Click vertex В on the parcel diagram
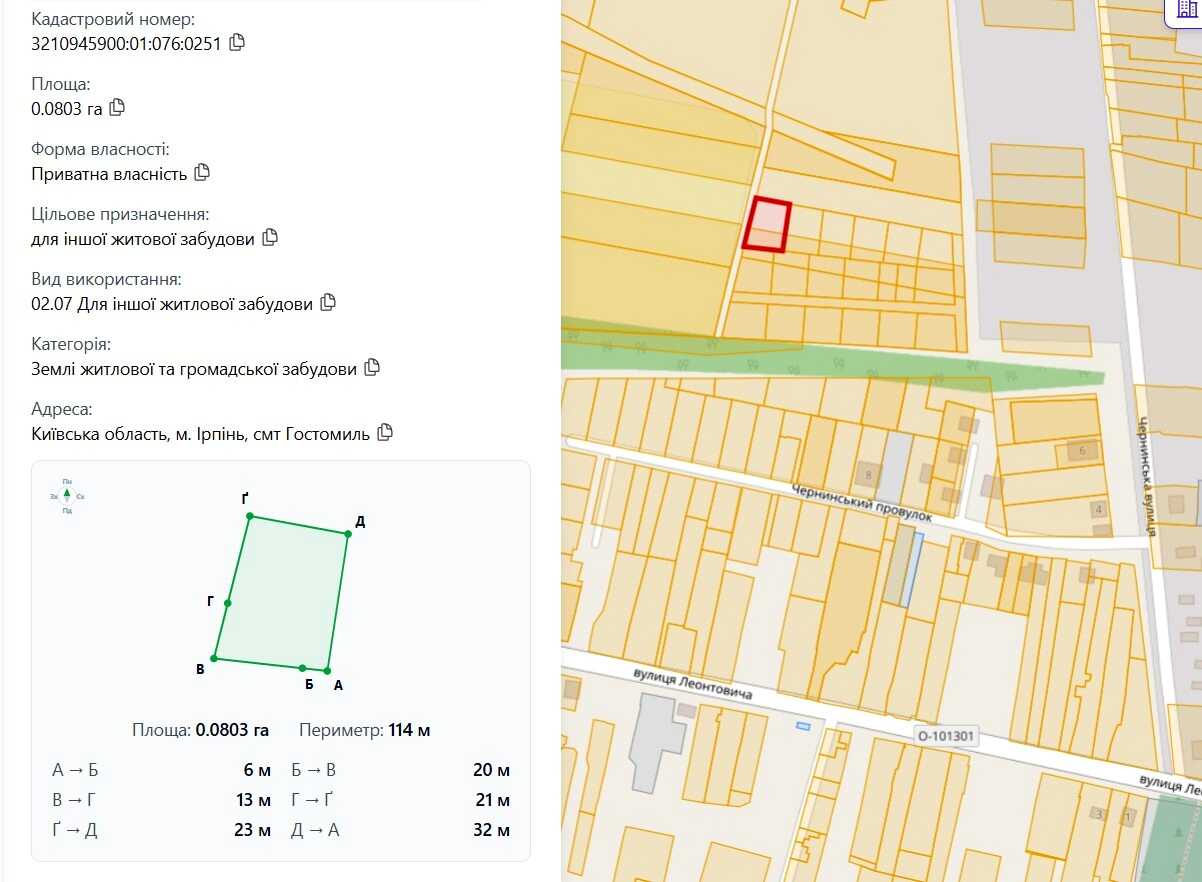The image size is (1202, 882). click(x=215, y=659)
